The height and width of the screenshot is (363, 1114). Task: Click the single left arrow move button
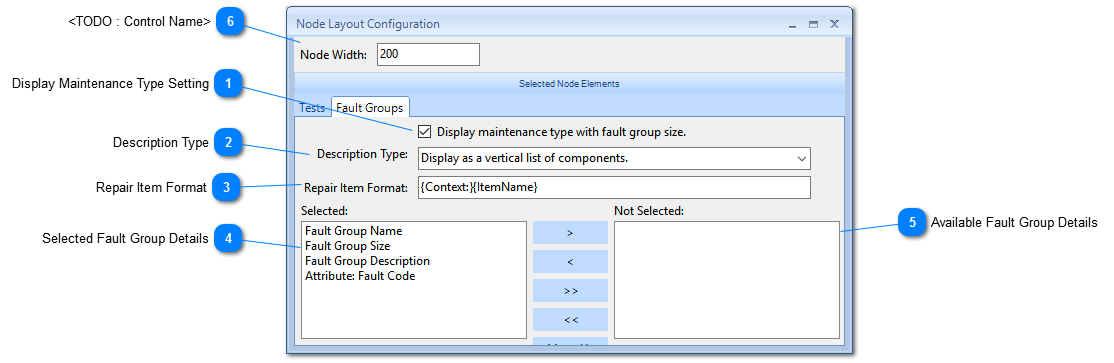click(x=570, y=261)
